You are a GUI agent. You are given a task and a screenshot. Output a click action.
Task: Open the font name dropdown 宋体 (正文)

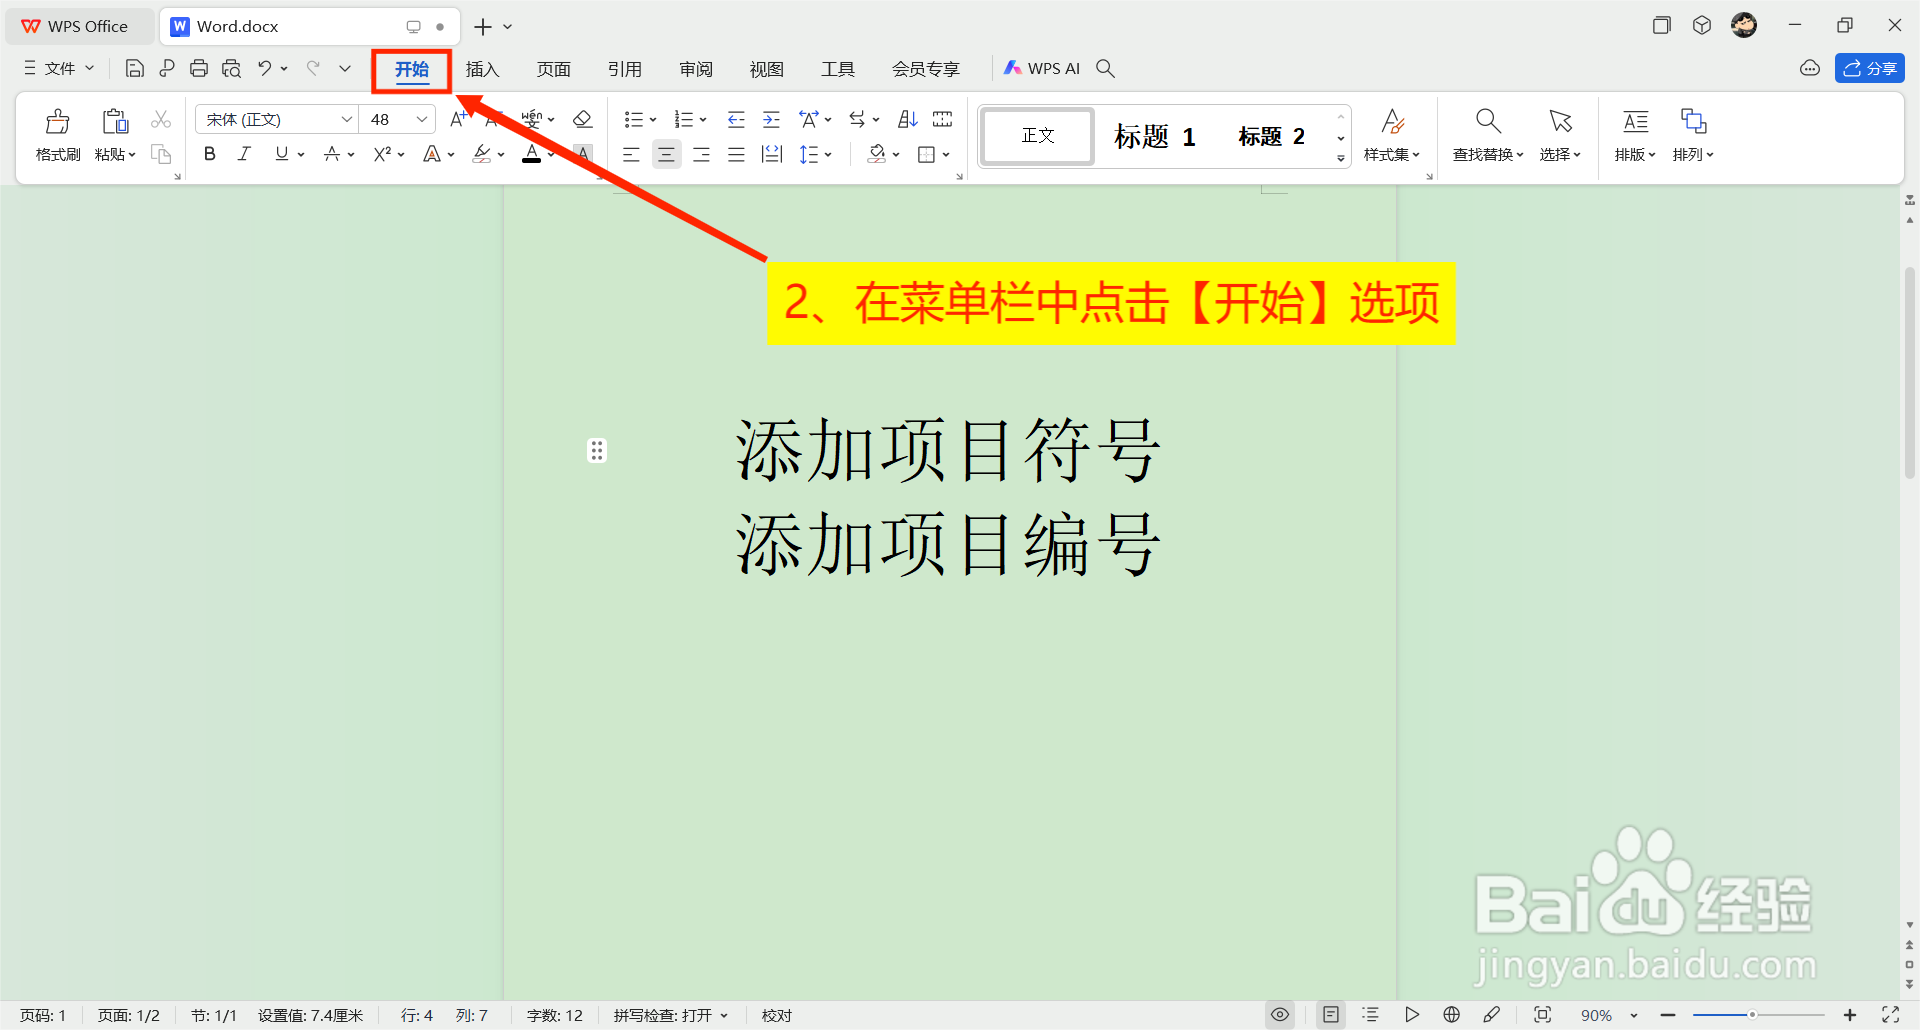click(346, 119)
